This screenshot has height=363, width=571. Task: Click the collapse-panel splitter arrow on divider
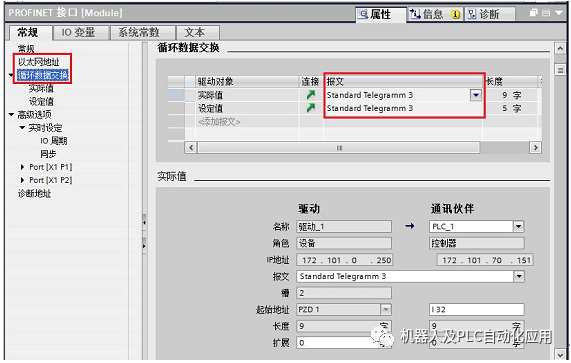tap(144, 221)
